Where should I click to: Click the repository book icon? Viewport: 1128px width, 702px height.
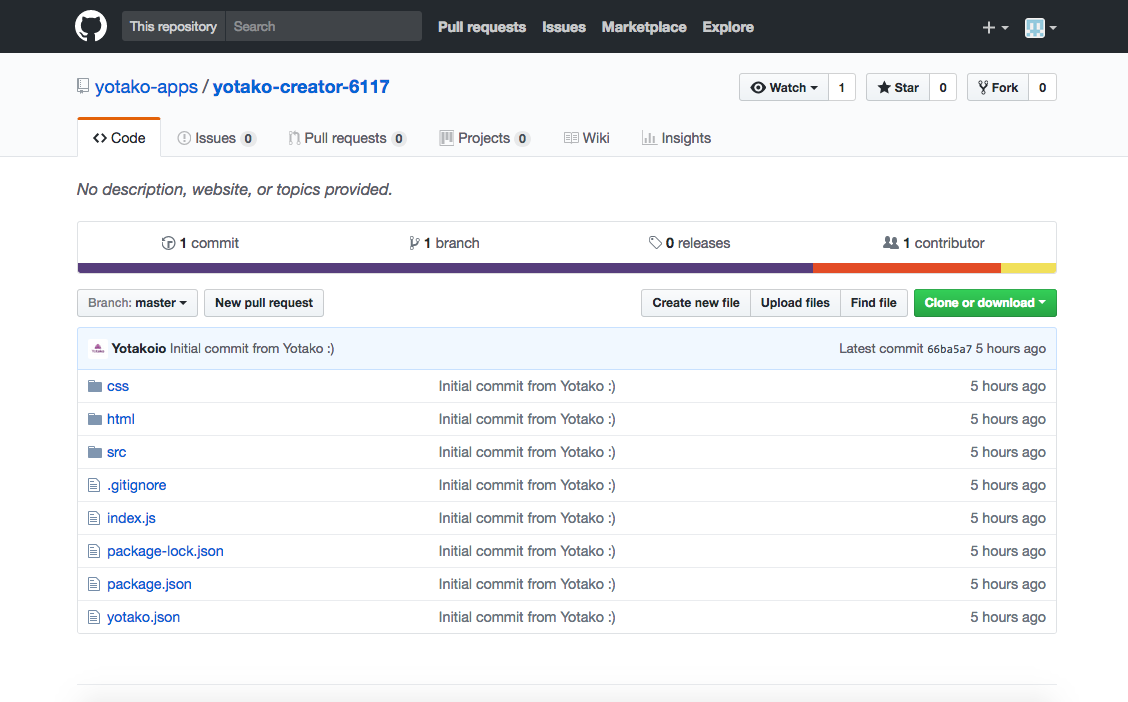[x=83, y=86]
